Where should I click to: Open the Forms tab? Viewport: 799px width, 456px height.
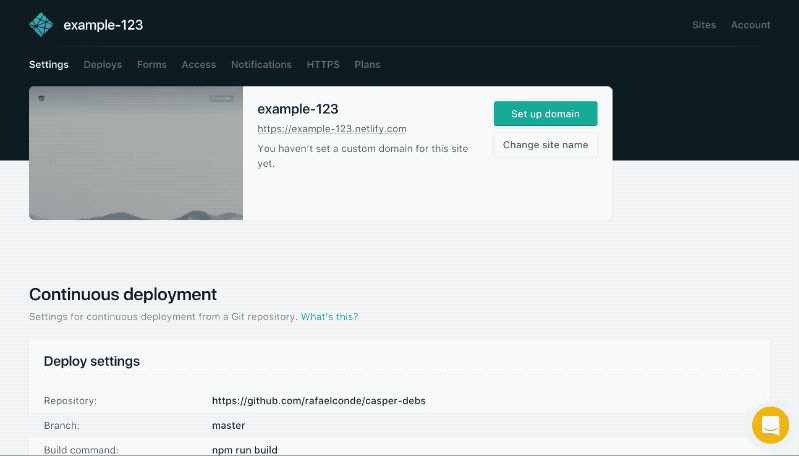[152, 65]
